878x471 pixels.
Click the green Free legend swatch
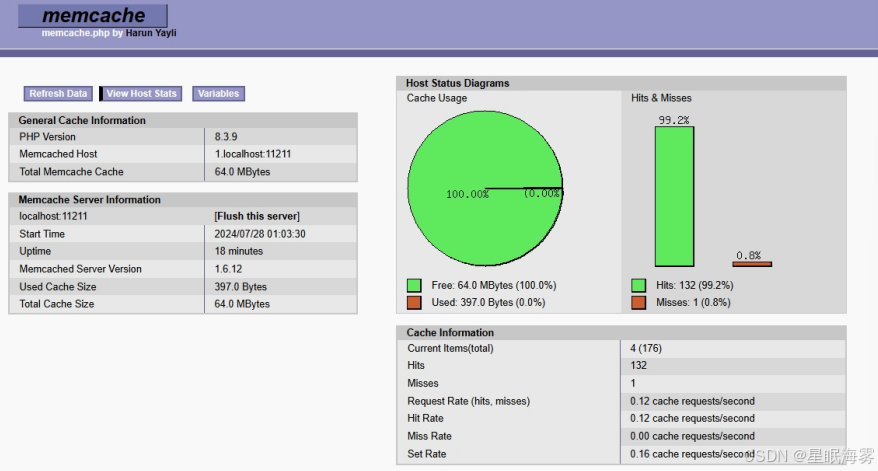(414, 286)
